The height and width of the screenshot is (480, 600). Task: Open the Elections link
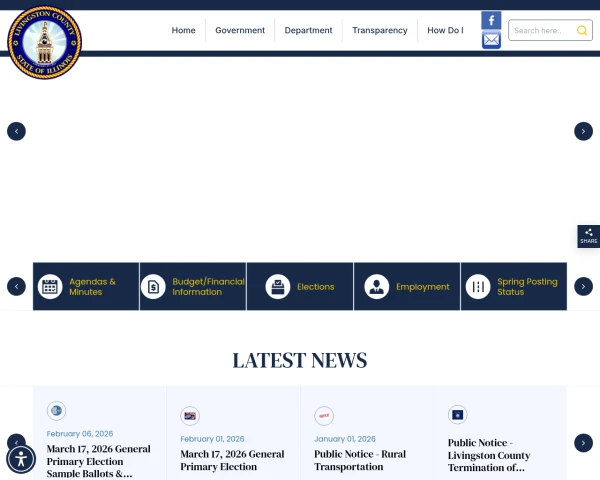(x=316, y=287)
